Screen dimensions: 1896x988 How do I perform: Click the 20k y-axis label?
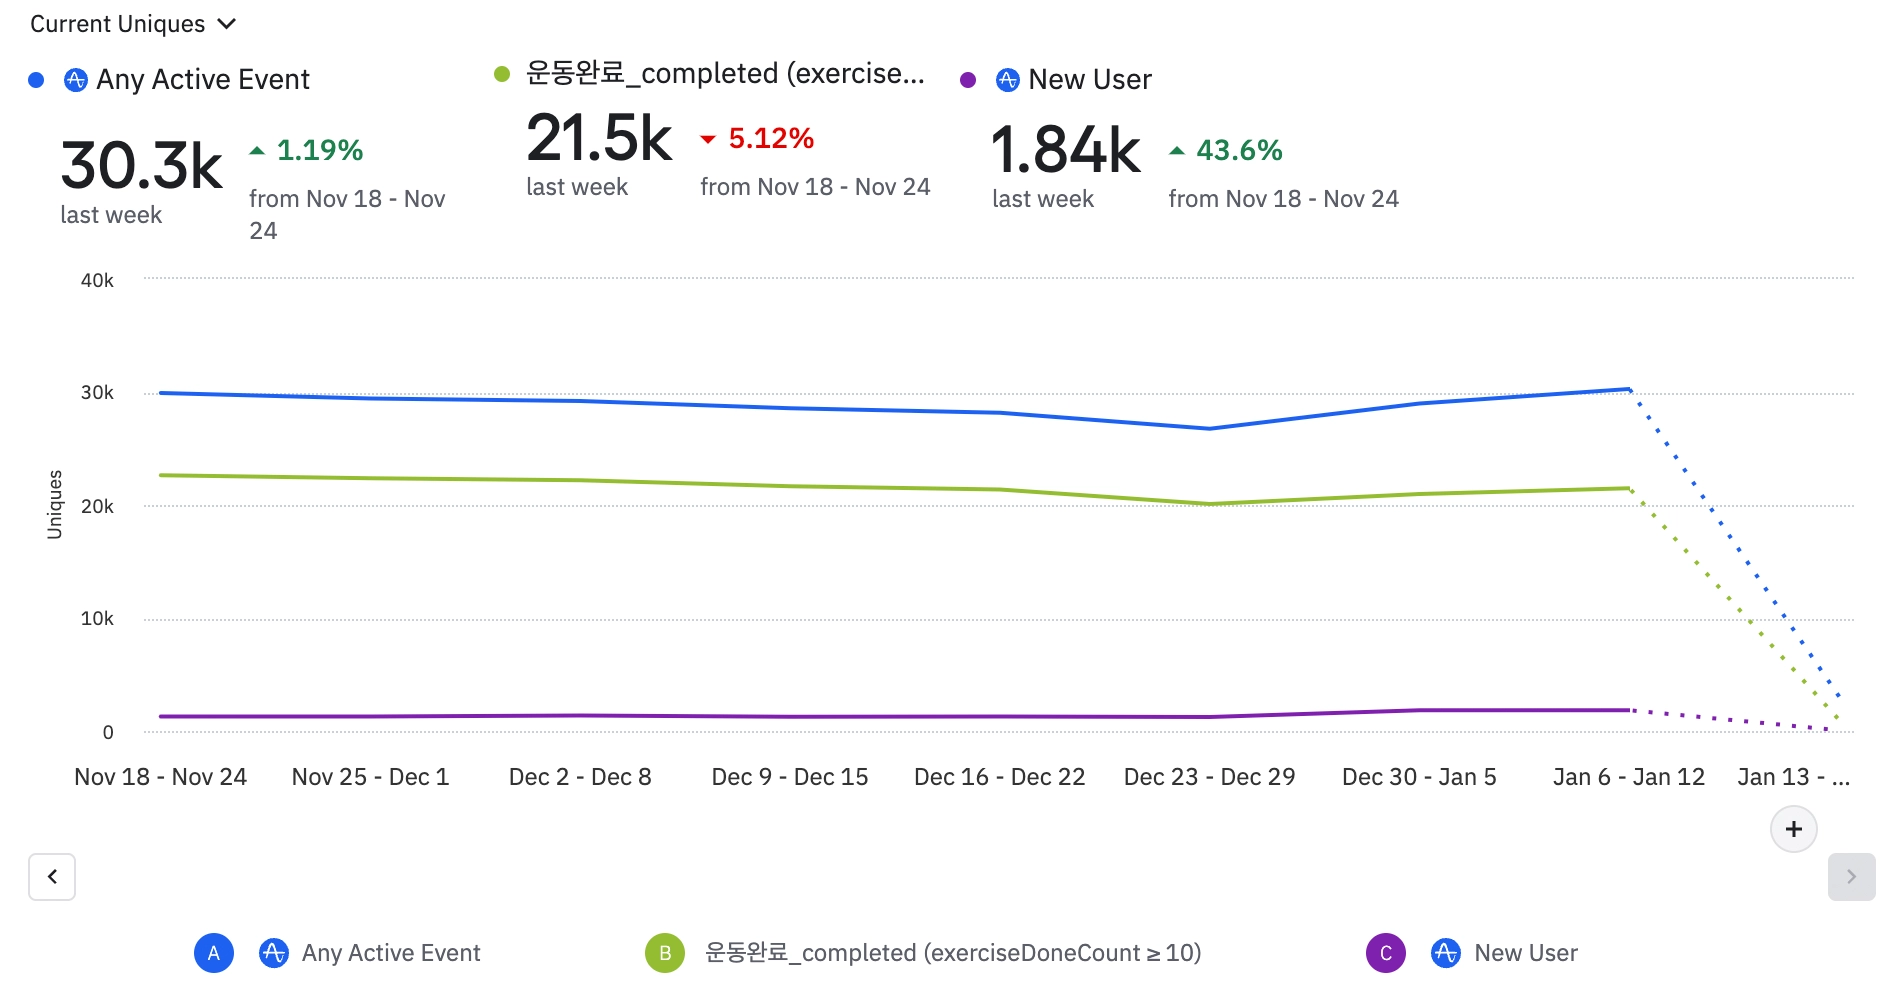point(97,507)
